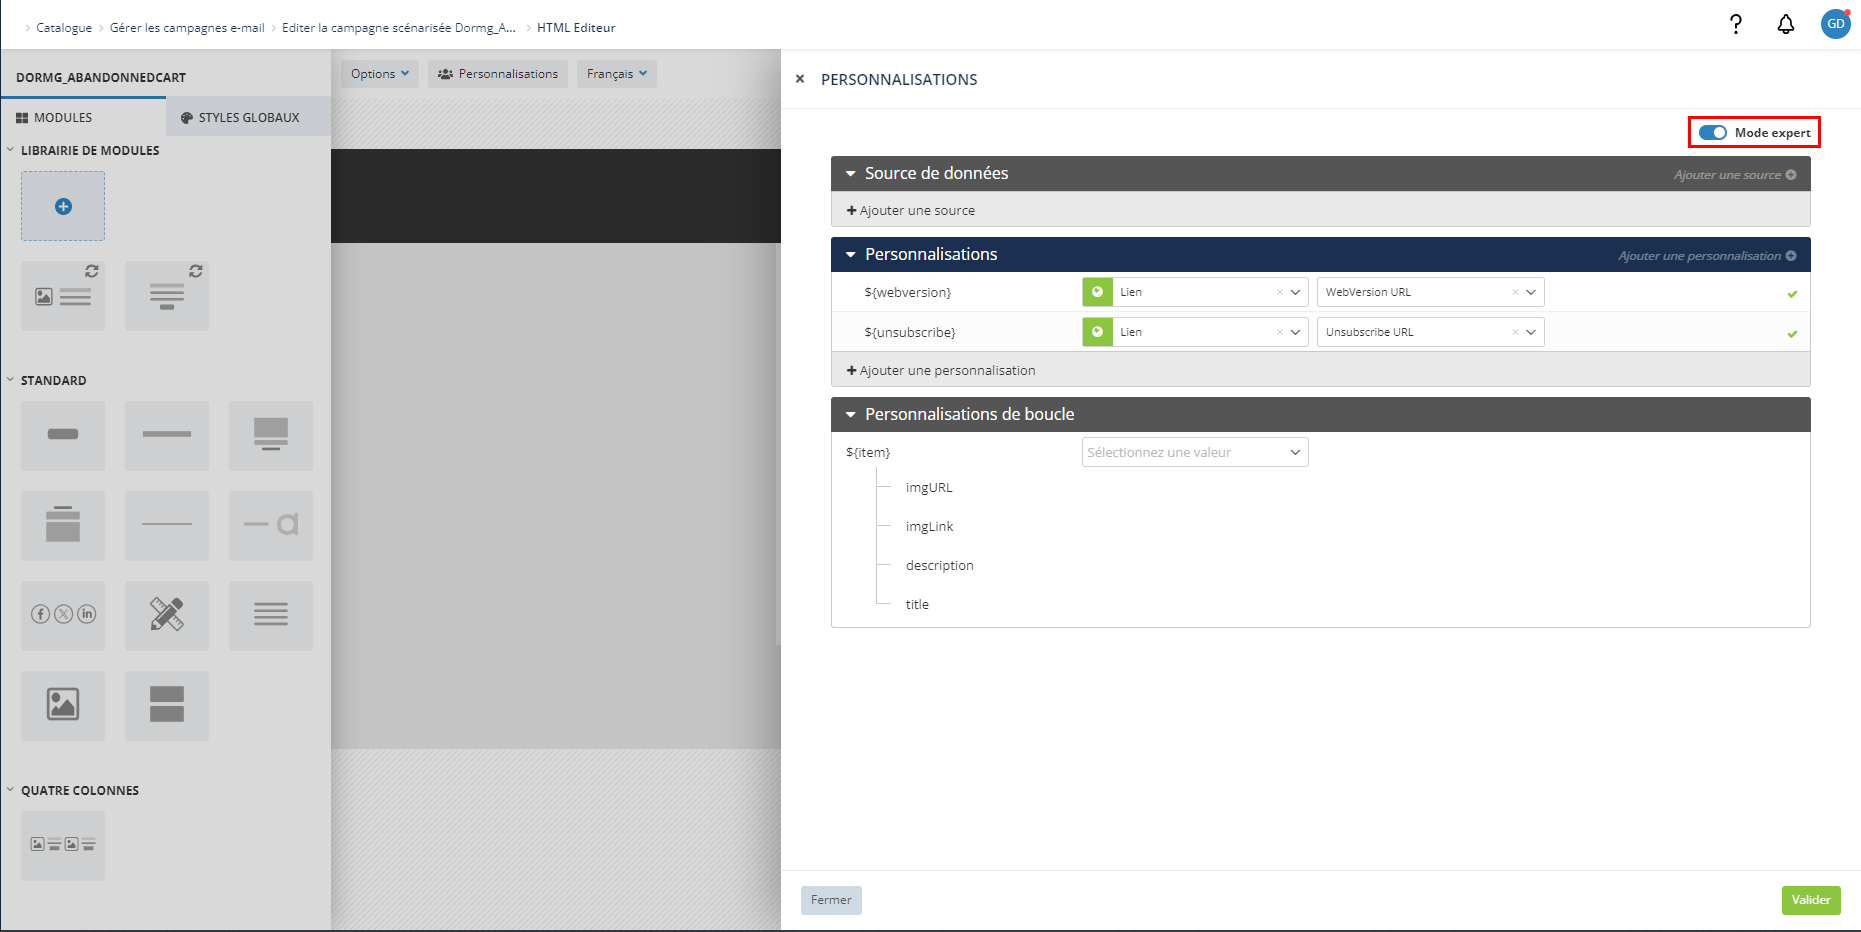This screenshot has width=1861, height=932.
Task: Go to Gérer les campagnes e-mail breadcrumb
Action: (187, 28)
